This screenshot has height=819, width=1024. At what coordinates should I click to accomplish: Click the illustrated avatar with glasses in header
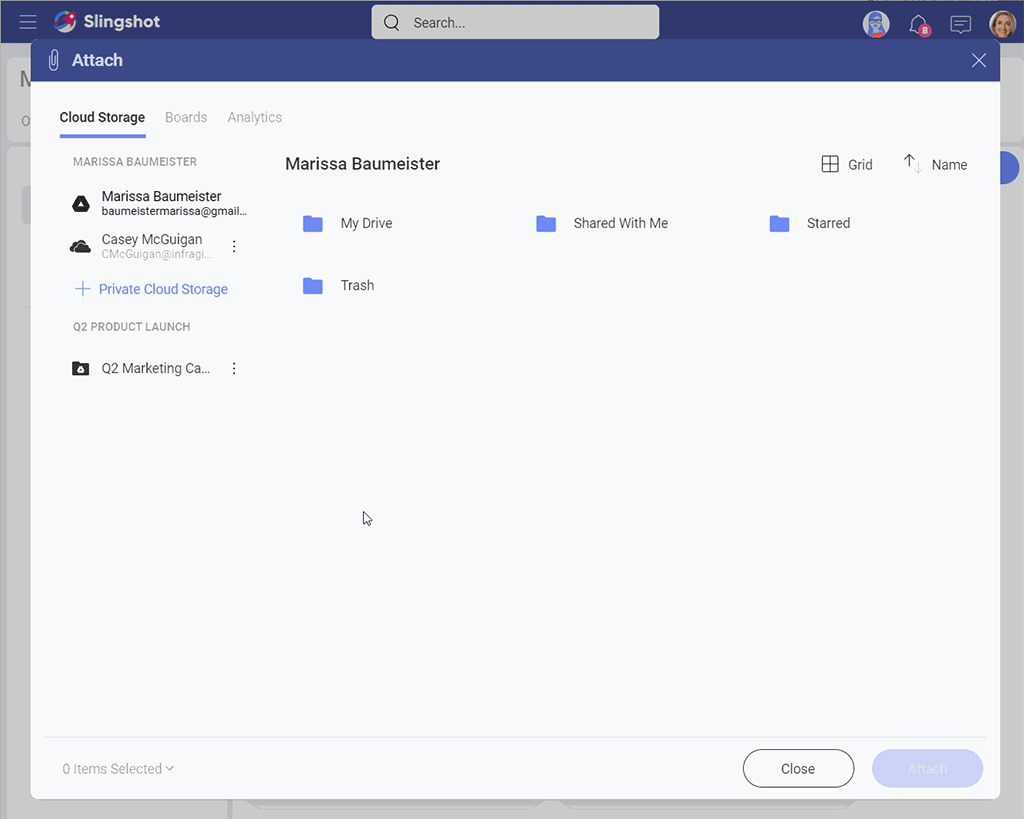pos(876,24)
